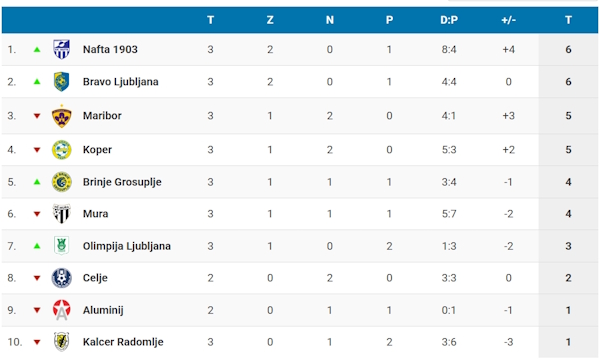
Task: Click the Kalcer Radomlje club crest
Action: 61,342
